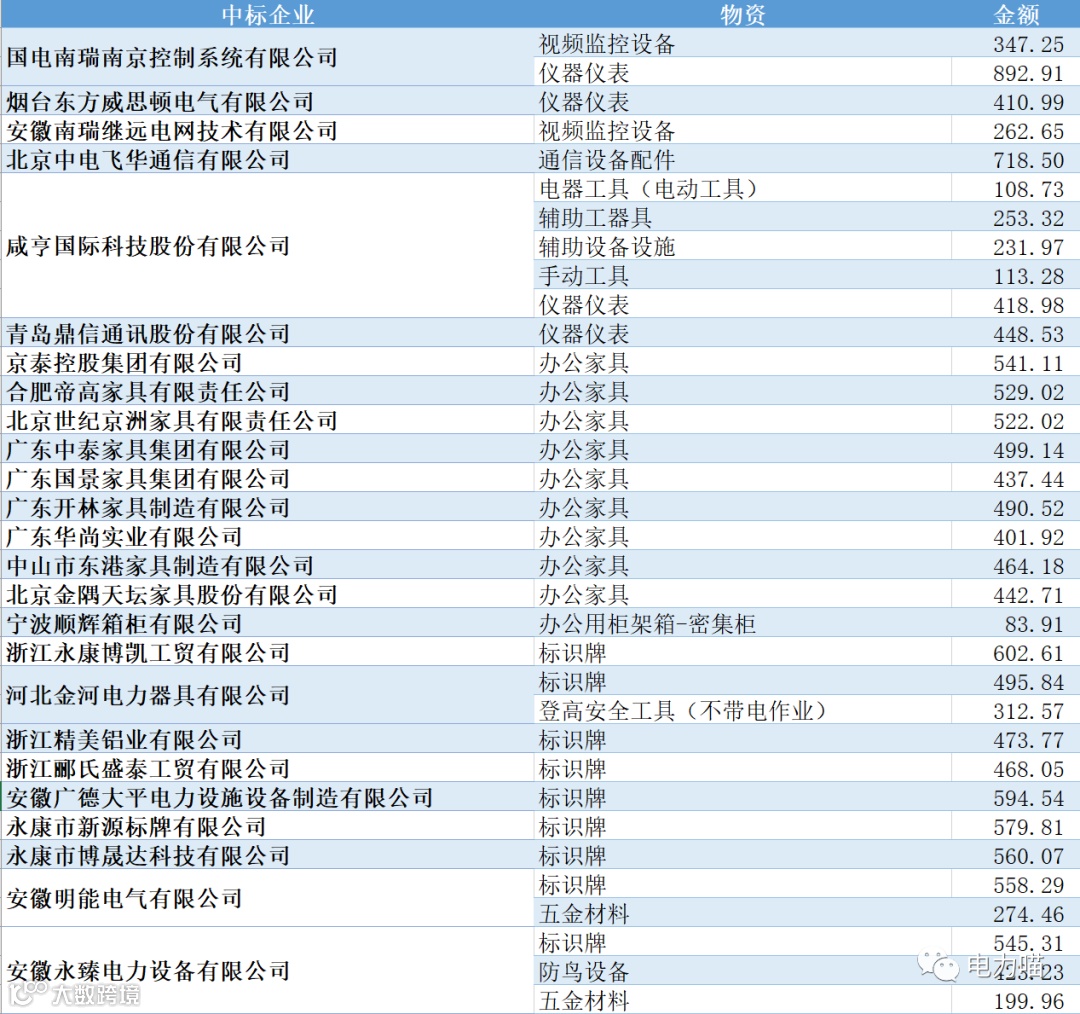Select cell 安徽明能电气有限公司

(x=267, y=898)
